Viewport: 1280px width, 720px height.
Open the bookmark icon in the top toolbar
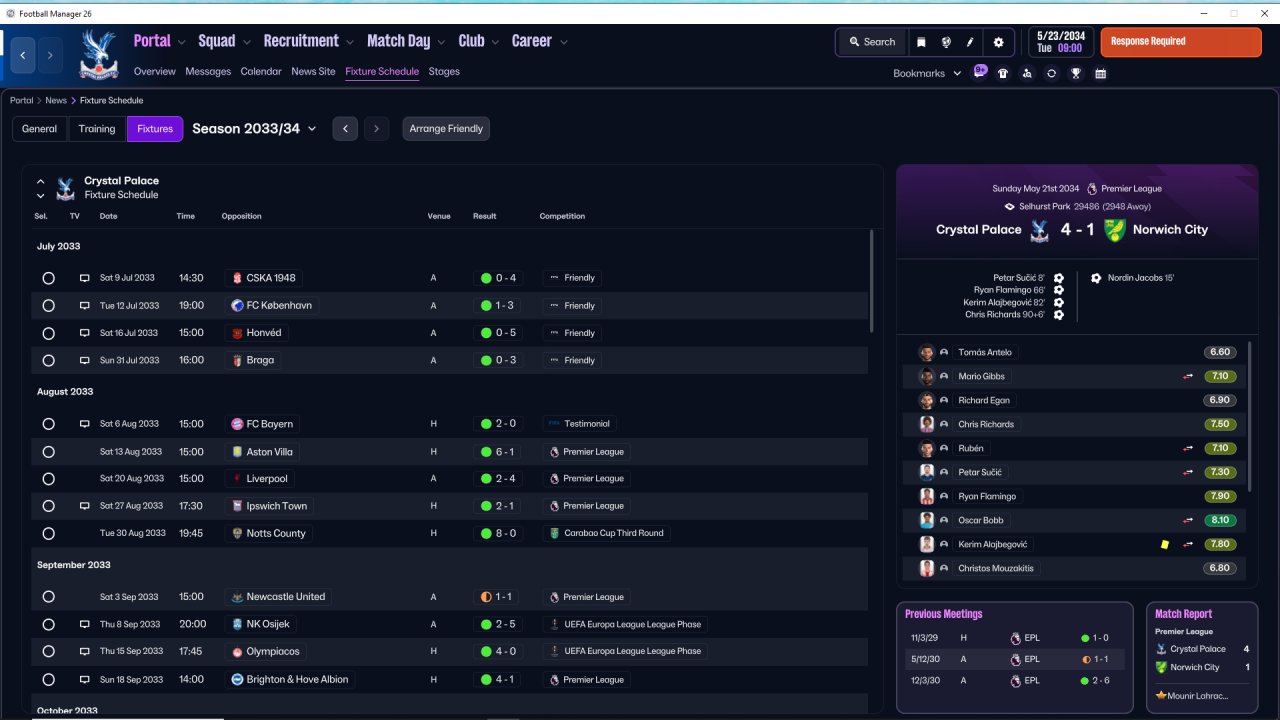pyautogui.click(x=921, y=42)
